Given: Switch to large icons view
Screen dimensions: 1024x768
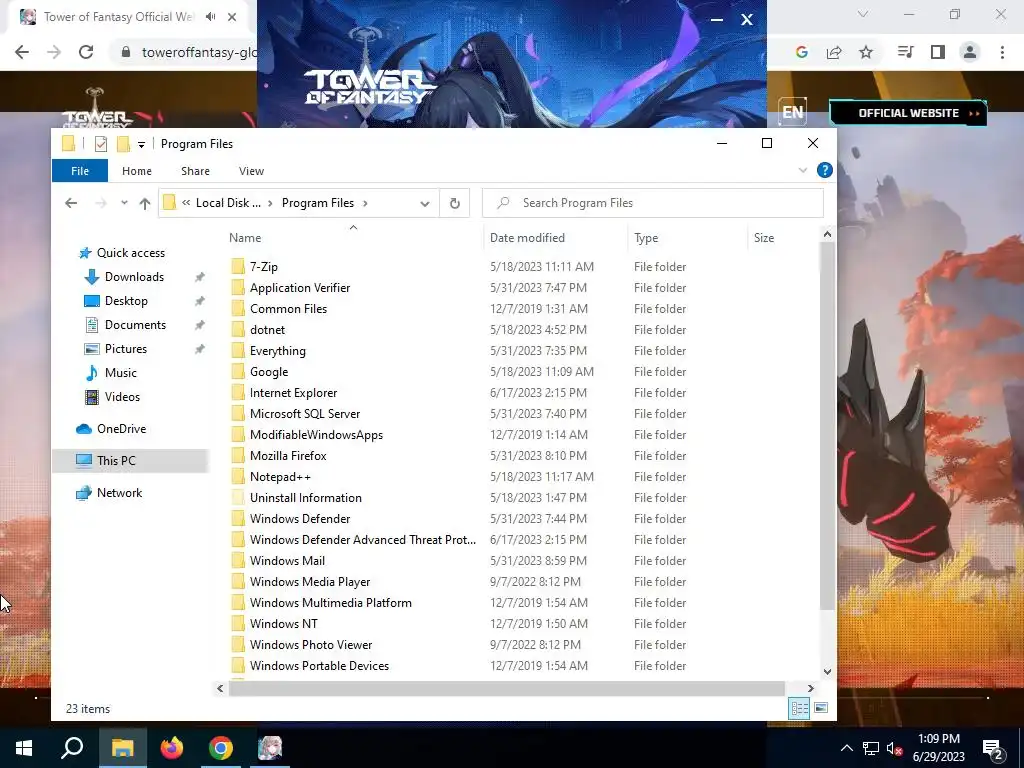Looking at the screenshot, I should click(821, 709).
